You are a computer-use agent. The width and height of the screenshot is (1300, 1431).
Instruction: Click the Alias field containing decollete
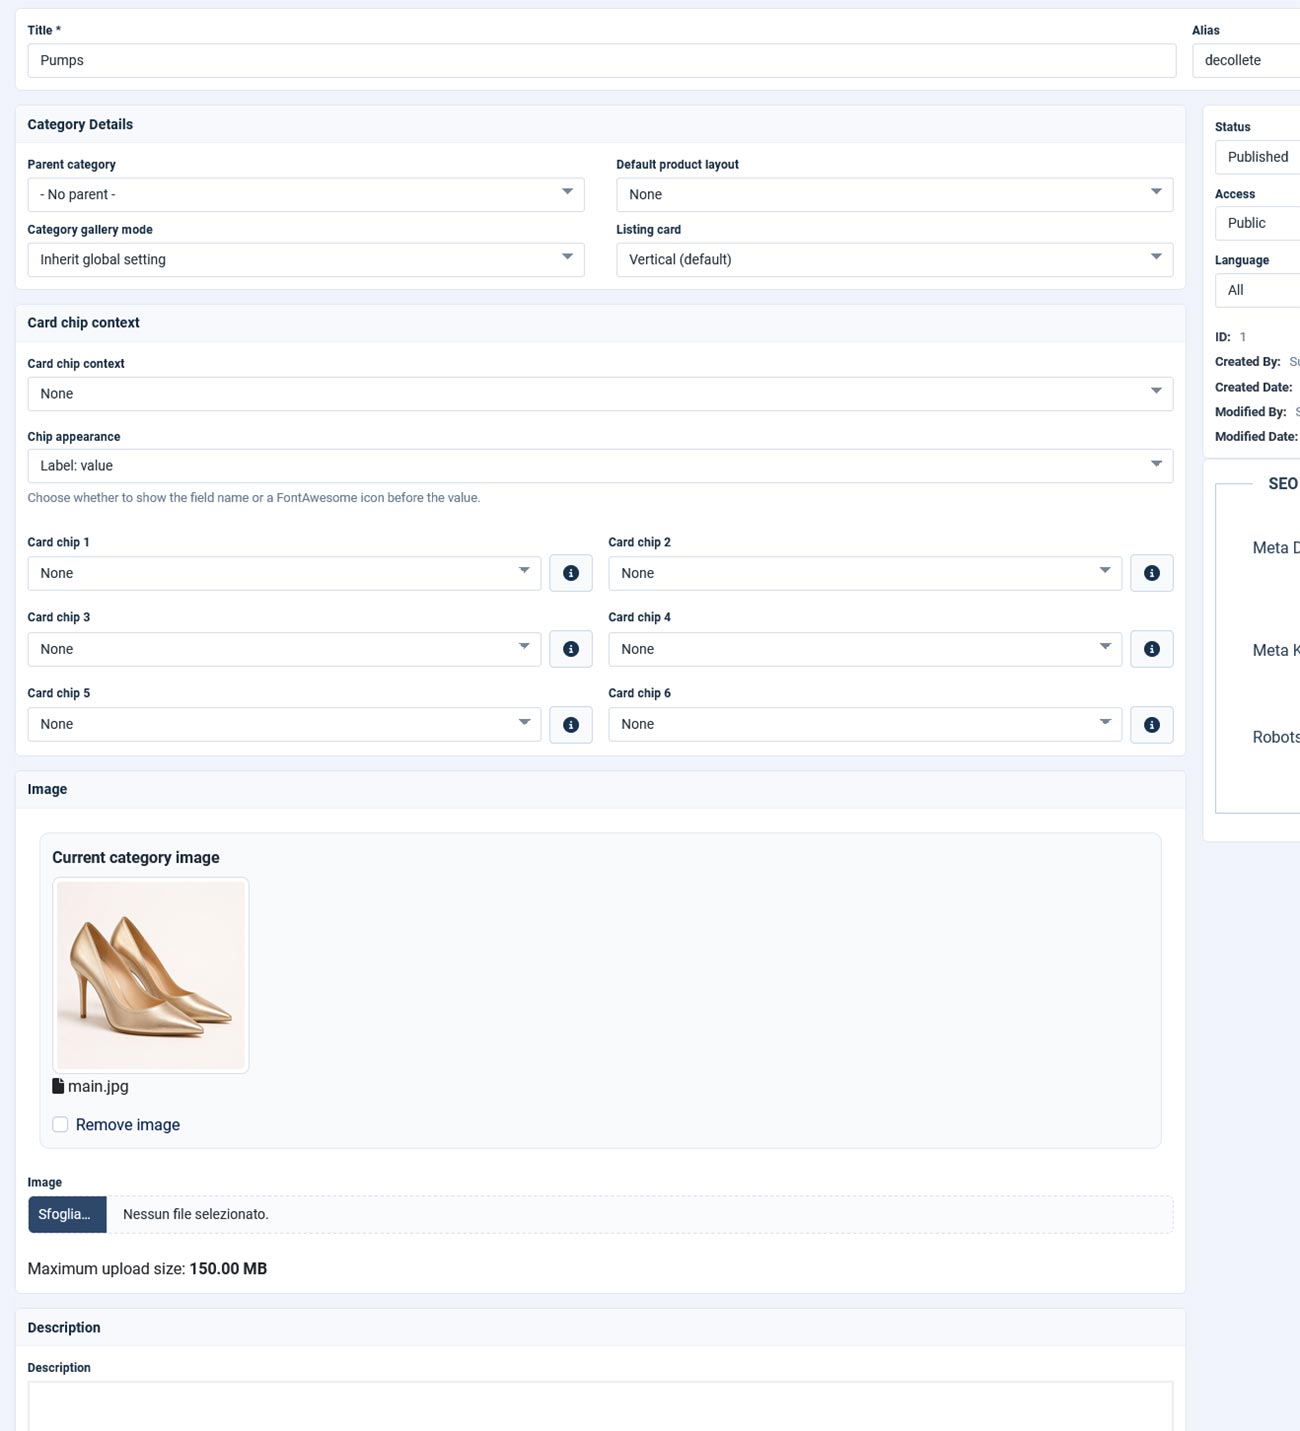coord(1247,61)
